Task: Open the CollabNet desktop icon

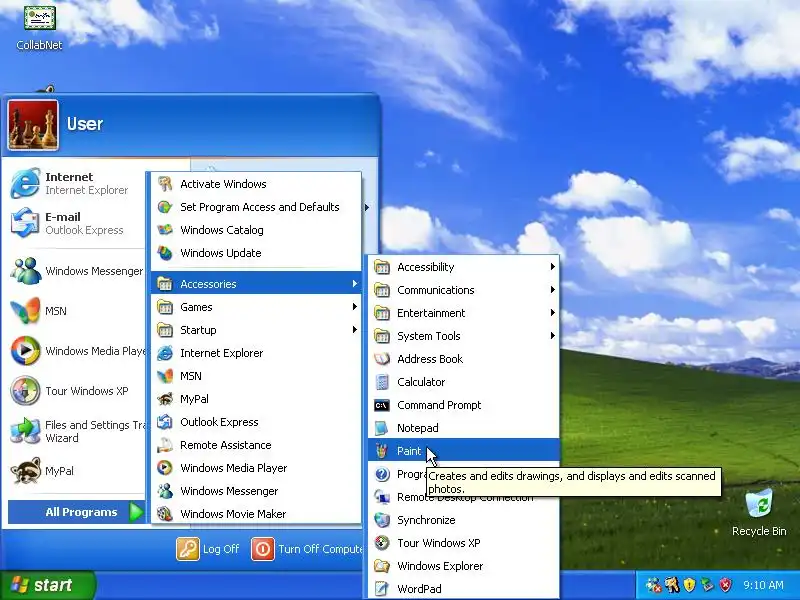Action: pos(39,27)
